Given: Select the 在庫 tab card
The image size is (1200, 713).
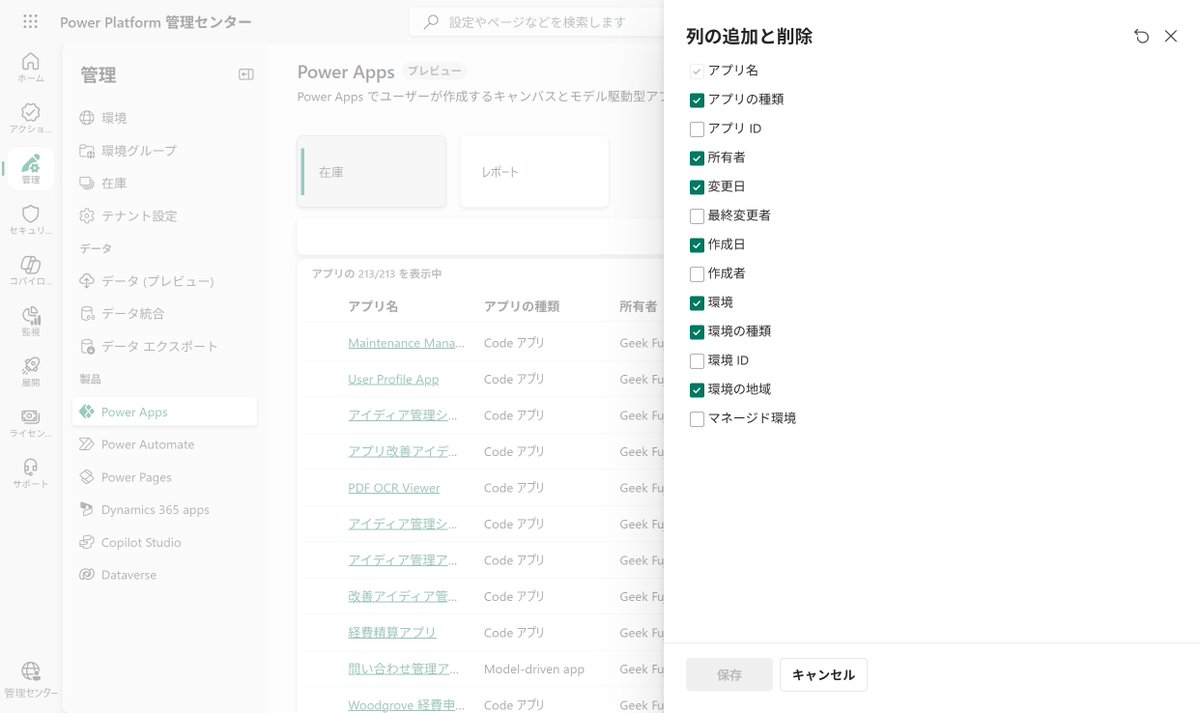Looking at the screenshot, I should (x=371, y=171).
